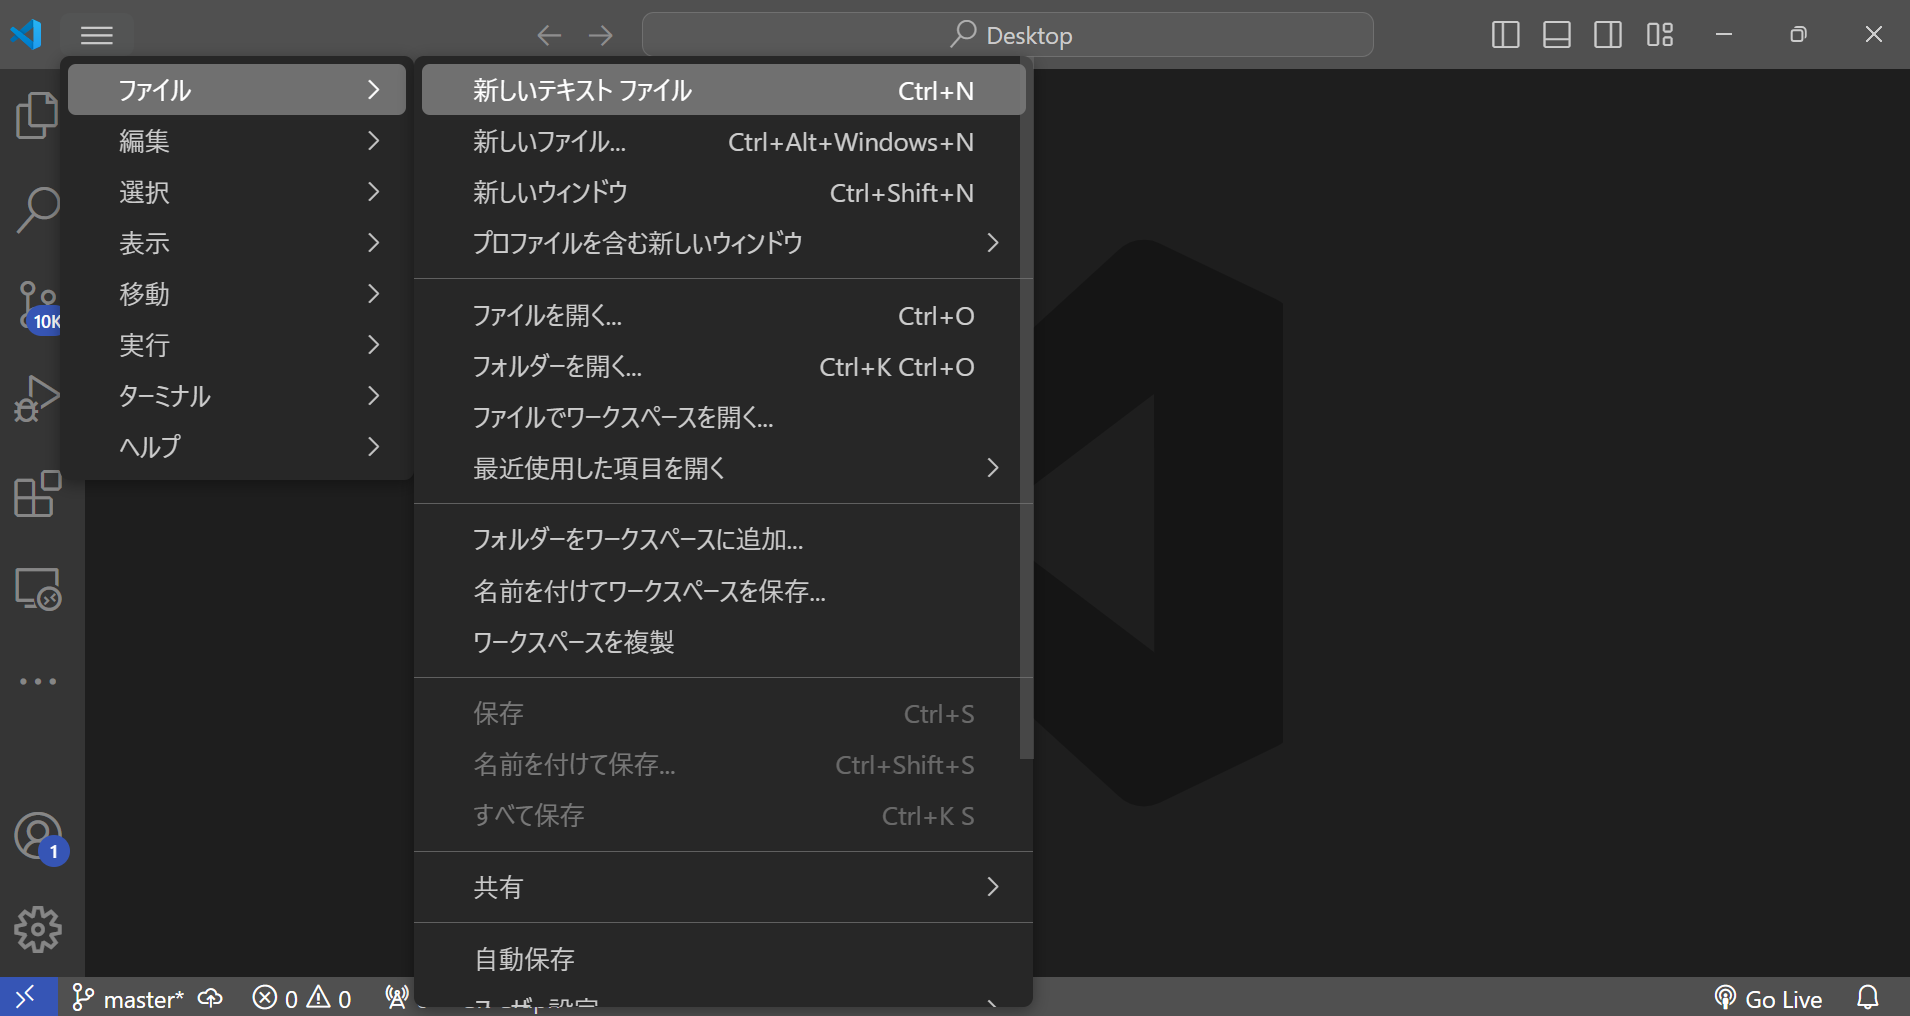This screenshot has width=1910, height=1016.
Task: Open the Explorer view in the activity bar
Action: coord(37,115)
